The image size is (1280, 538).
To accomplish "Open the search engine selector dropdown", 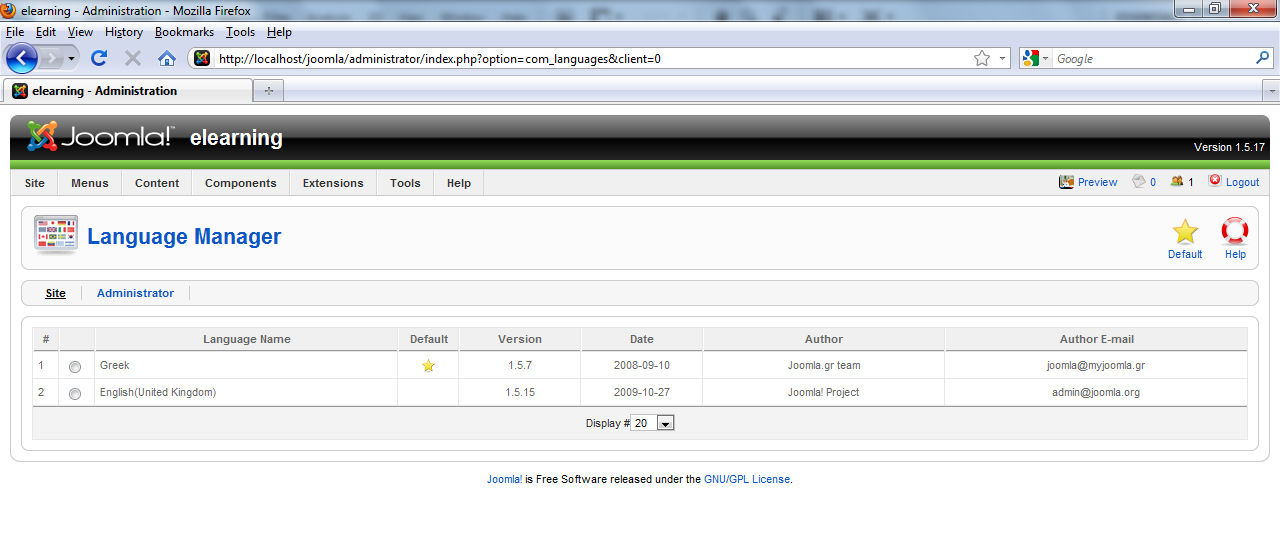I will click(1046, 58).
